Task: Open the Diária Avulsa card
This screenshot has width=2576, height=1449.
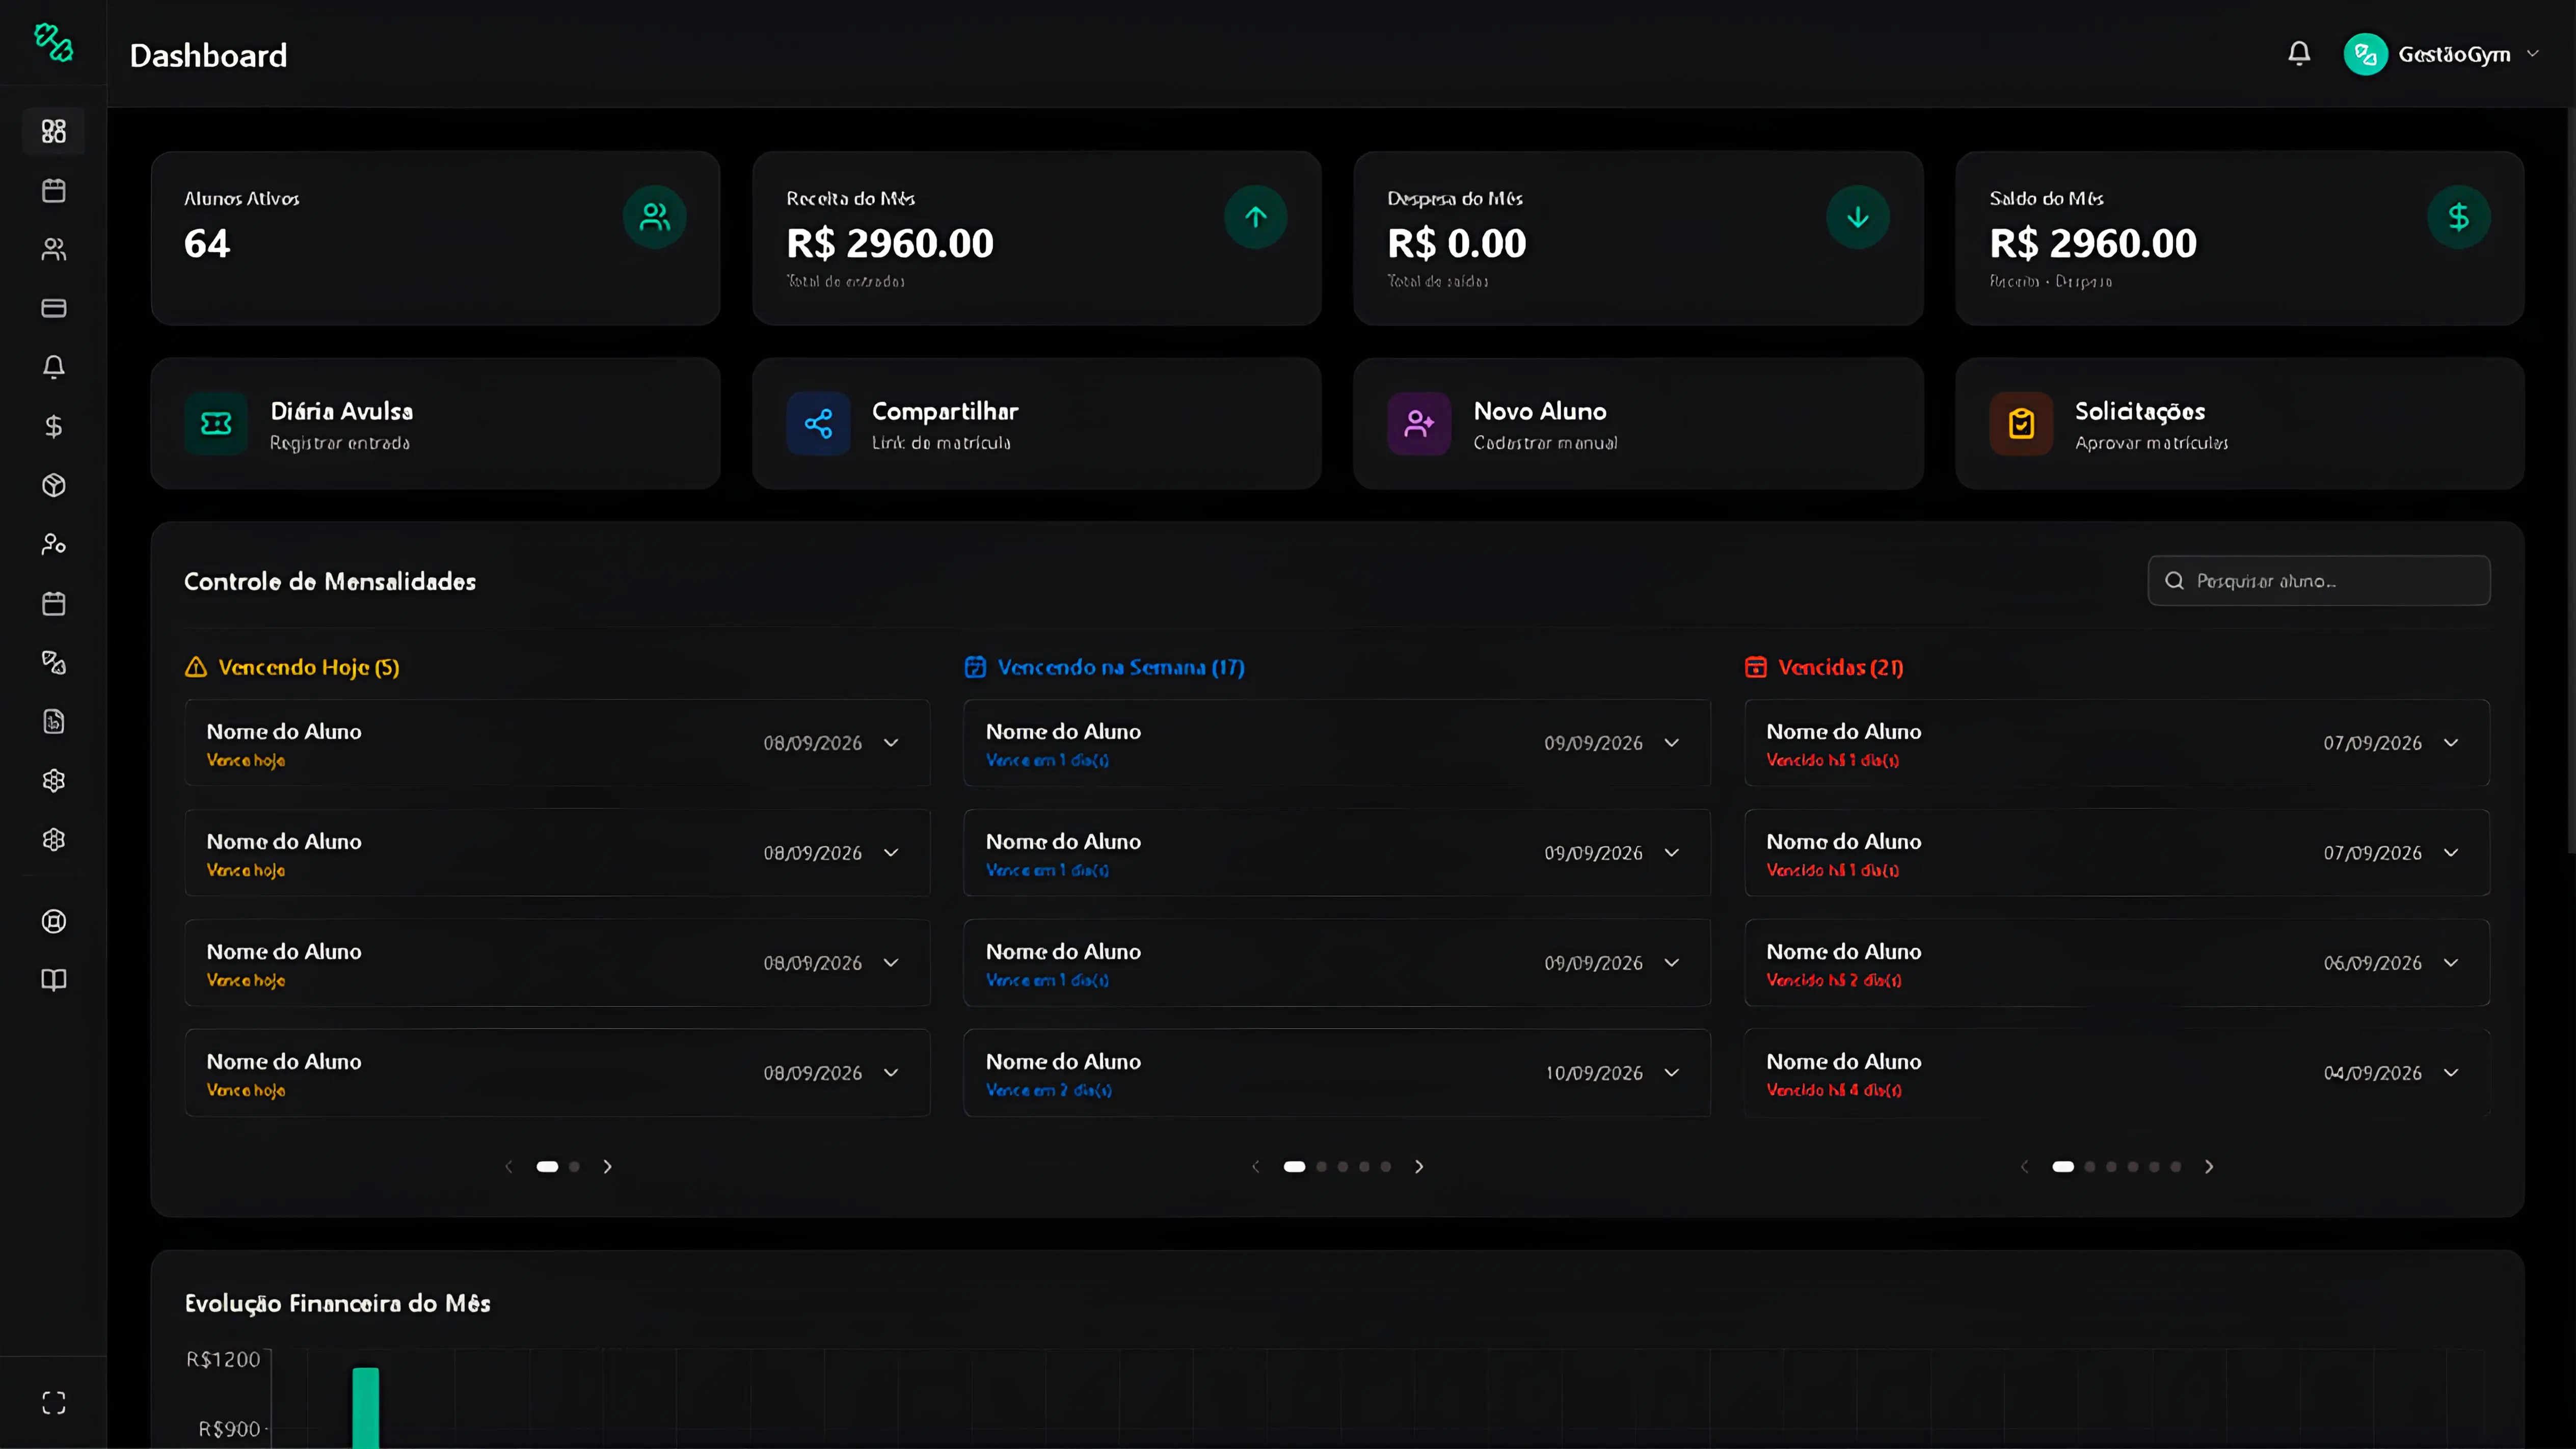Action: click(x=435, y=424)
